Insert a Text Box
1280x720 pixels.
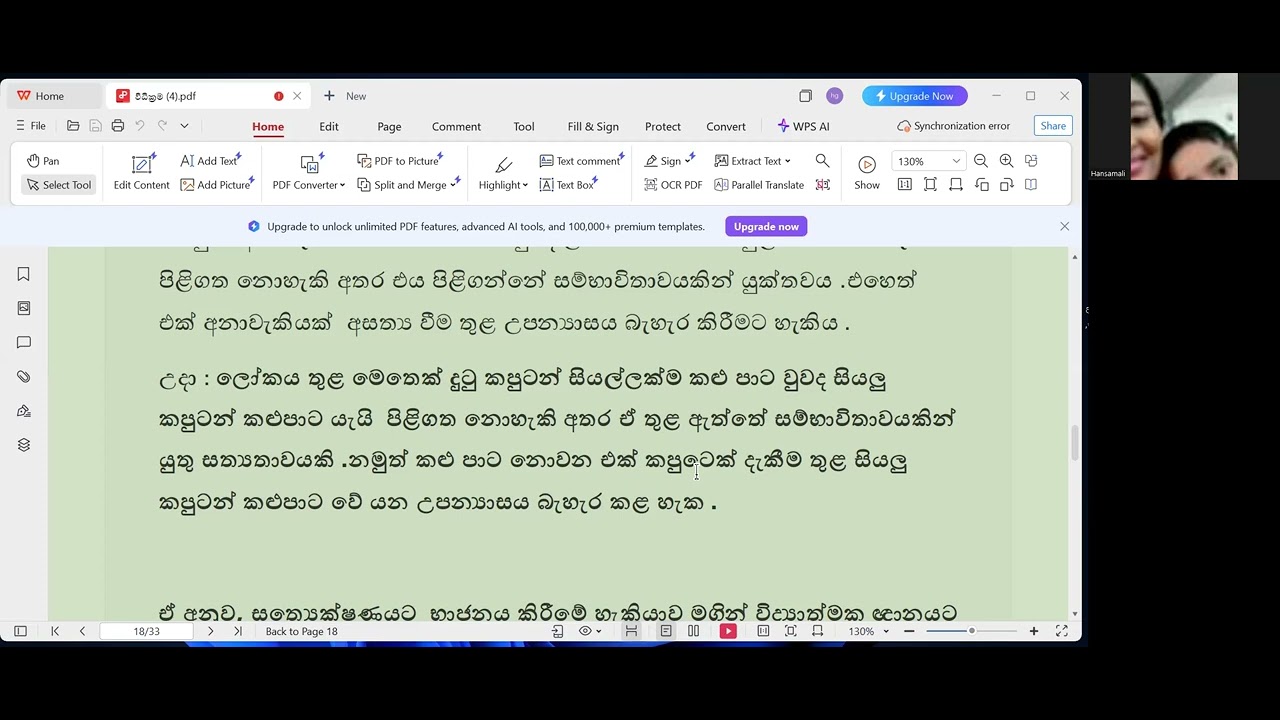pos(568,185)
